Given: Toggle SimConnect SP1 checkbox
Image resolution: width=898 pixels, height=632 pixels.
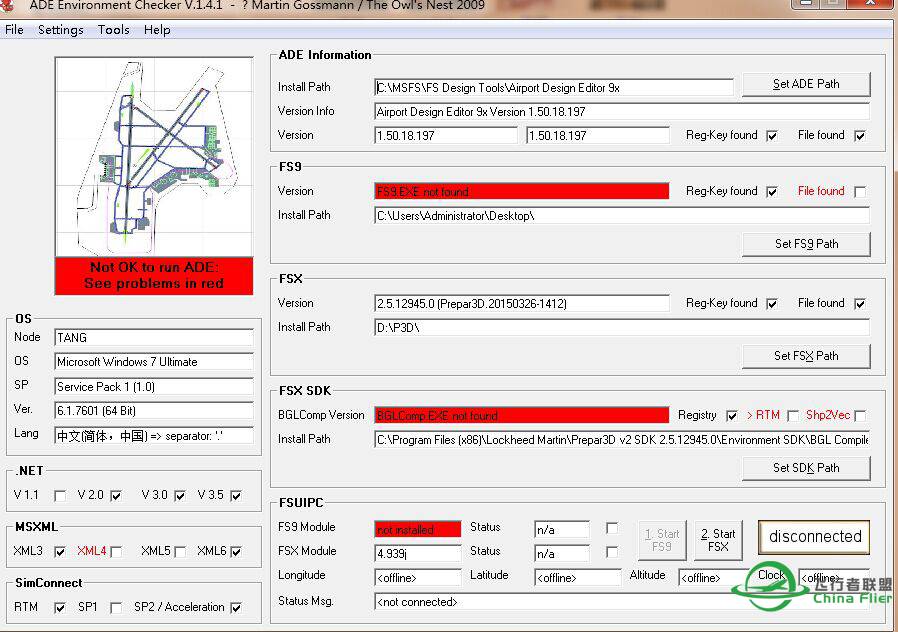Looking at the screenshot, I should 116,608.
